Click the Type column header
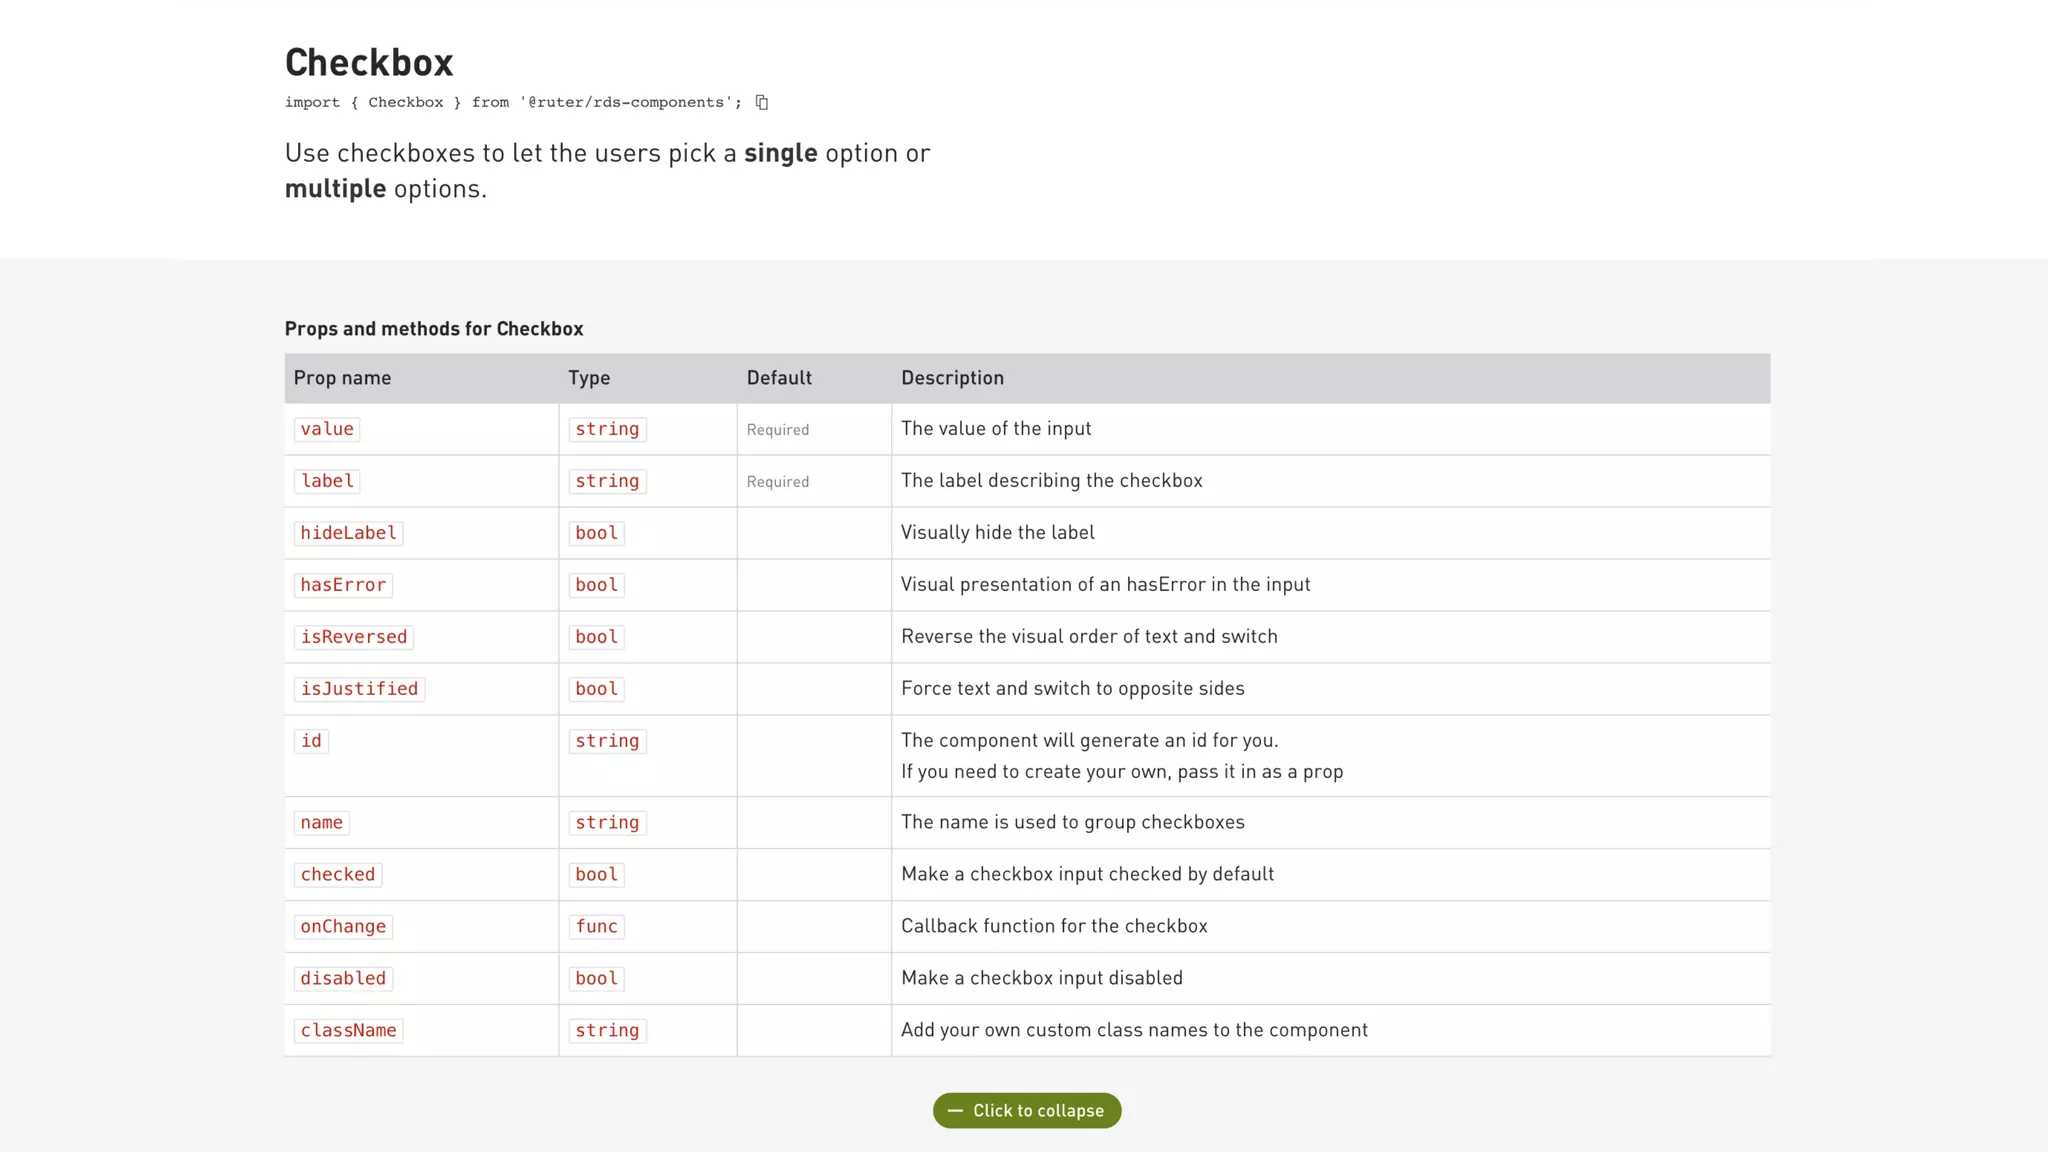This screenshot has width=2048, height=1152. (589, 378)
